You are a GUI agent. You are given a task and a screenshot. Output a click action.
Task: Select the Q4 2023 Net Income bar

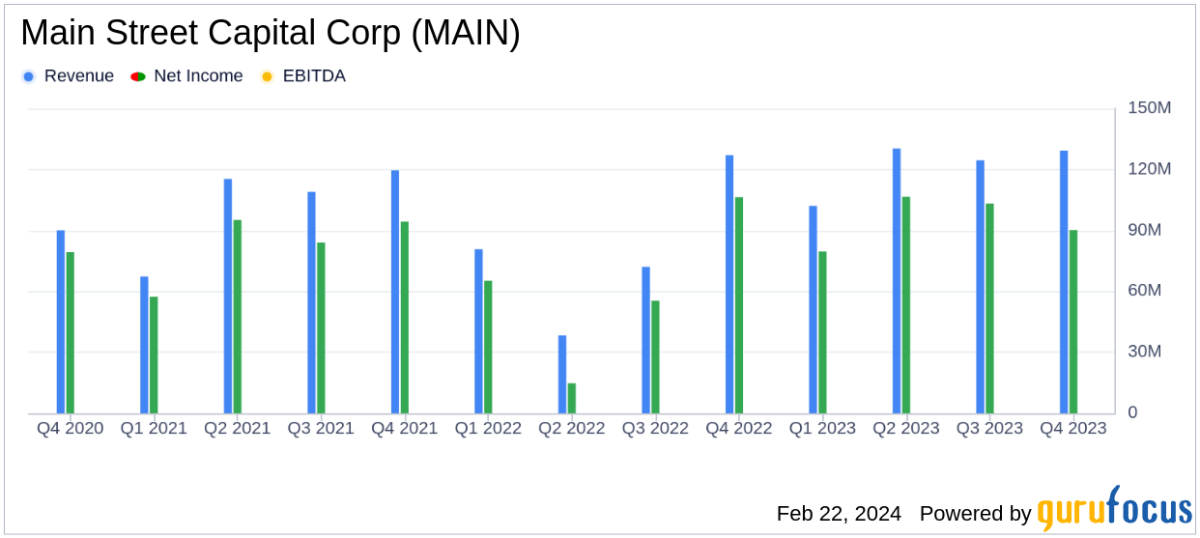click(x=1073, y=322)
